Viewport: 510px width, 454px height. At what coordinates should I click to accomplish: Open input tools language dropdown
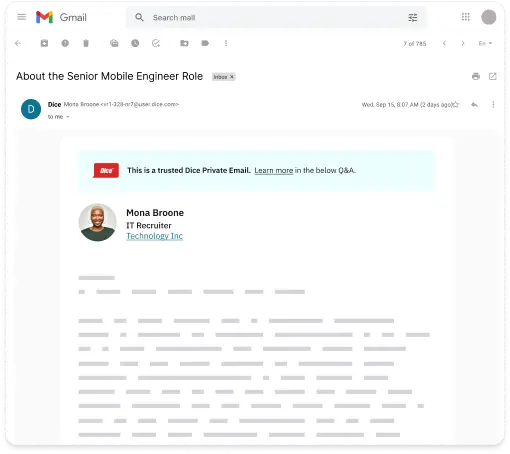pyautogui.click(x=485, y=43)
